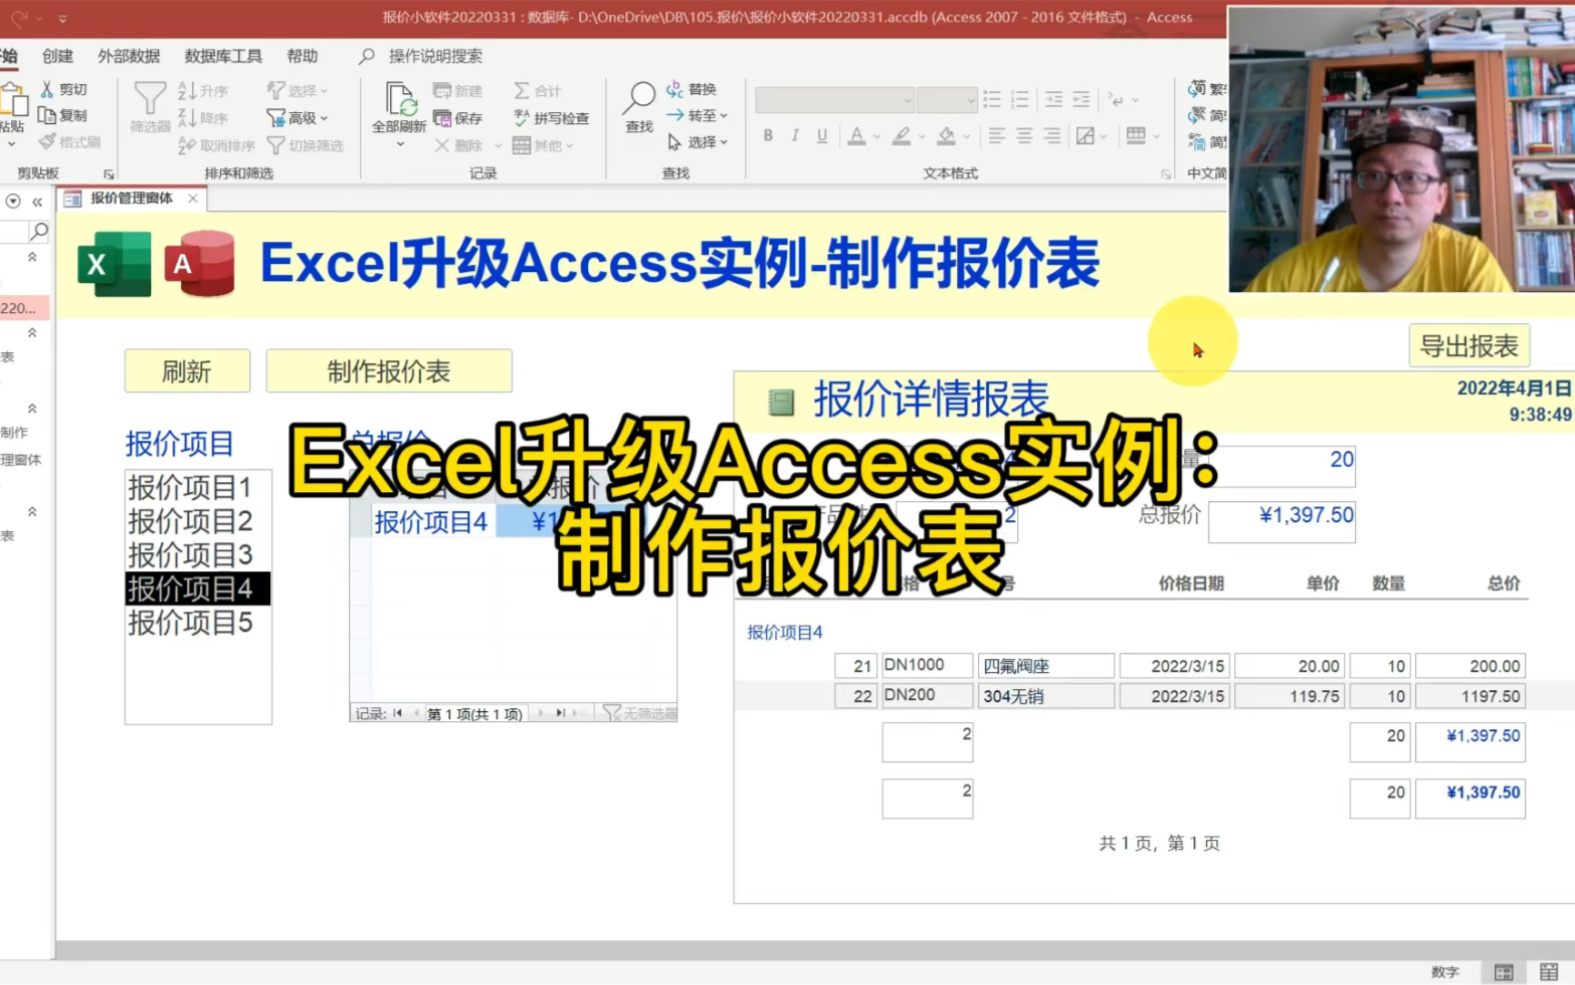Click the 报价项目4 subform cell

[431, 522]
